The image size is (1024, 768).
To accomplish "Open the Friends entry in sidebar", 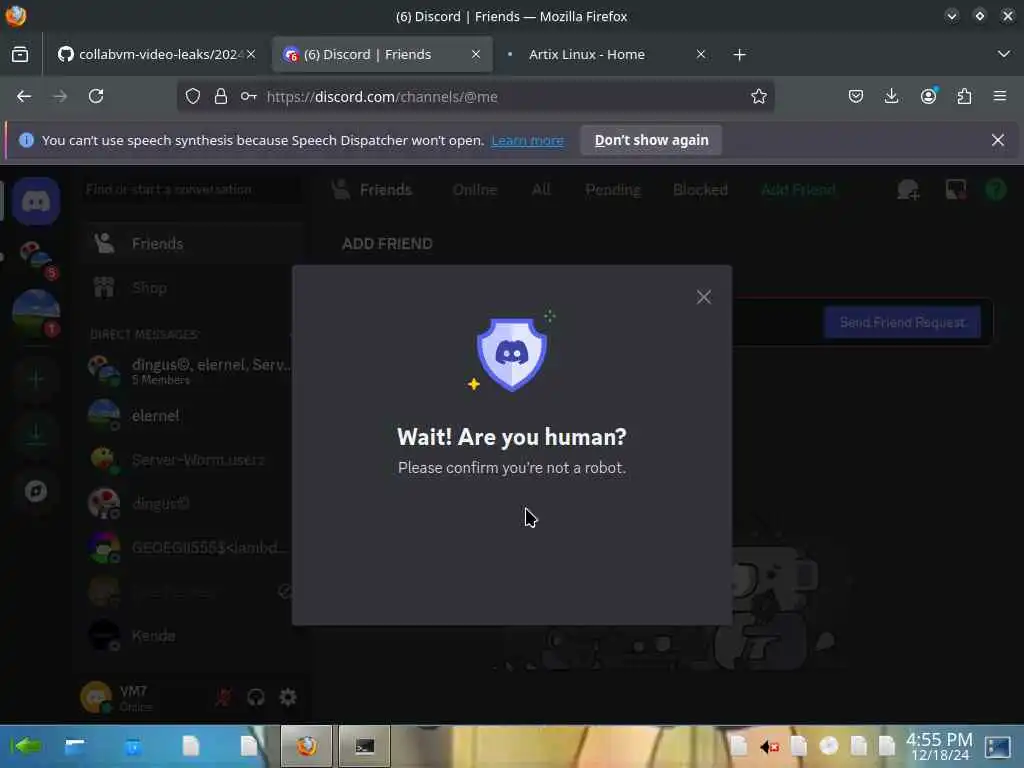I will [x=193, y=244].
